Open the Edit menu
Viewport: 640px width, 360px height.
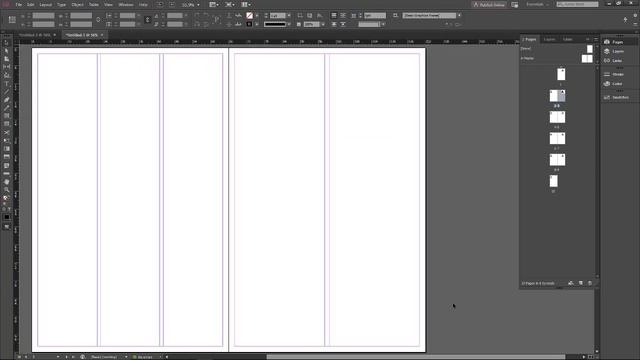tap(30, 5)
